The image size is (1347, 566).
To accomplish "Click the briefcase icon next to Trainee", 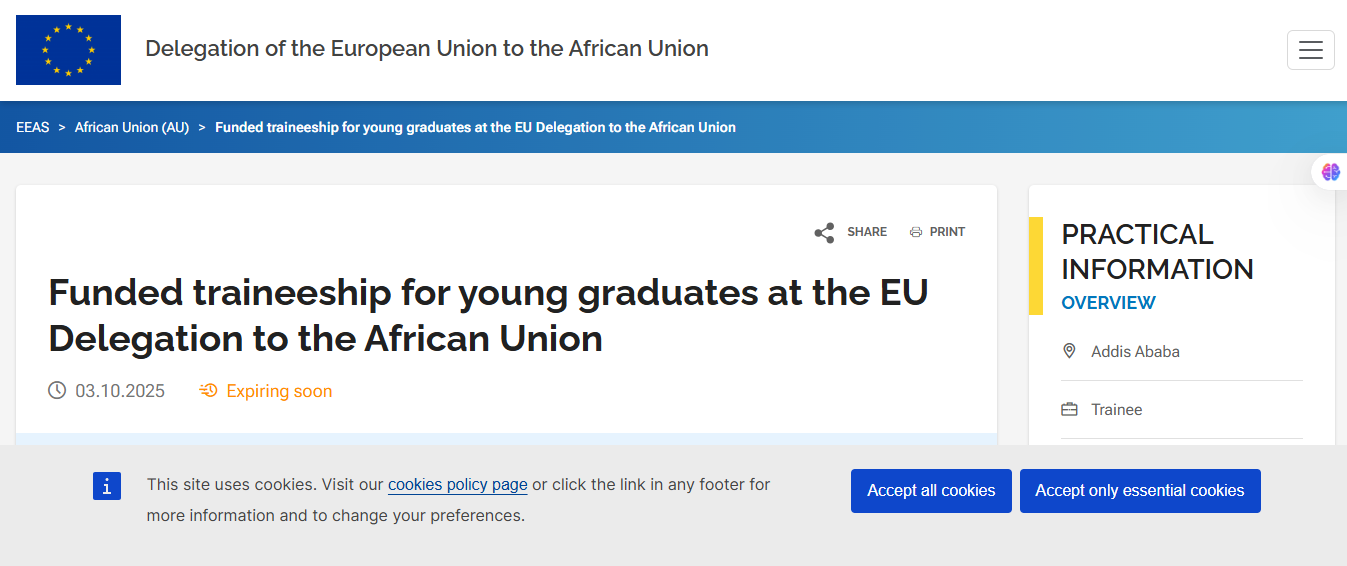I will [x=1069, y=409].
